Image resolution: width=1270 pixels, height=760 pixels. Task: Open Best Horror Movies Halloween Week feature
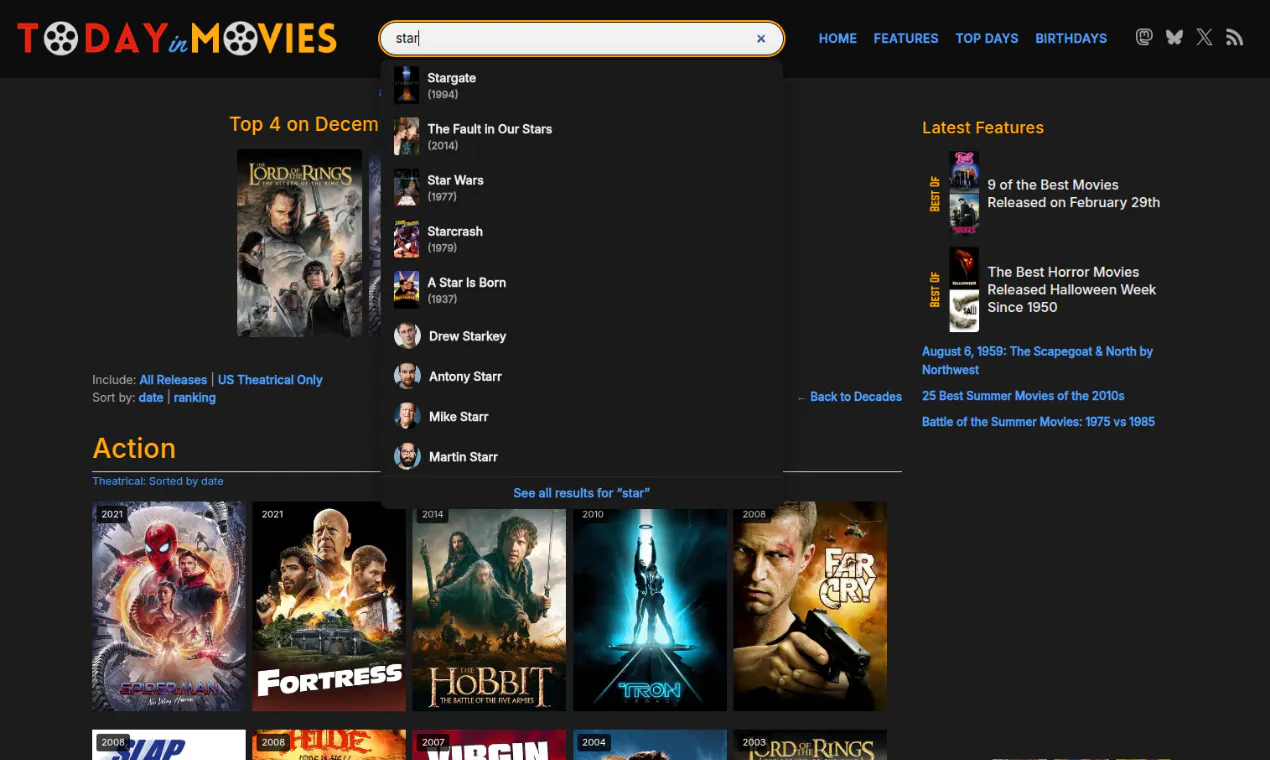1072,289
